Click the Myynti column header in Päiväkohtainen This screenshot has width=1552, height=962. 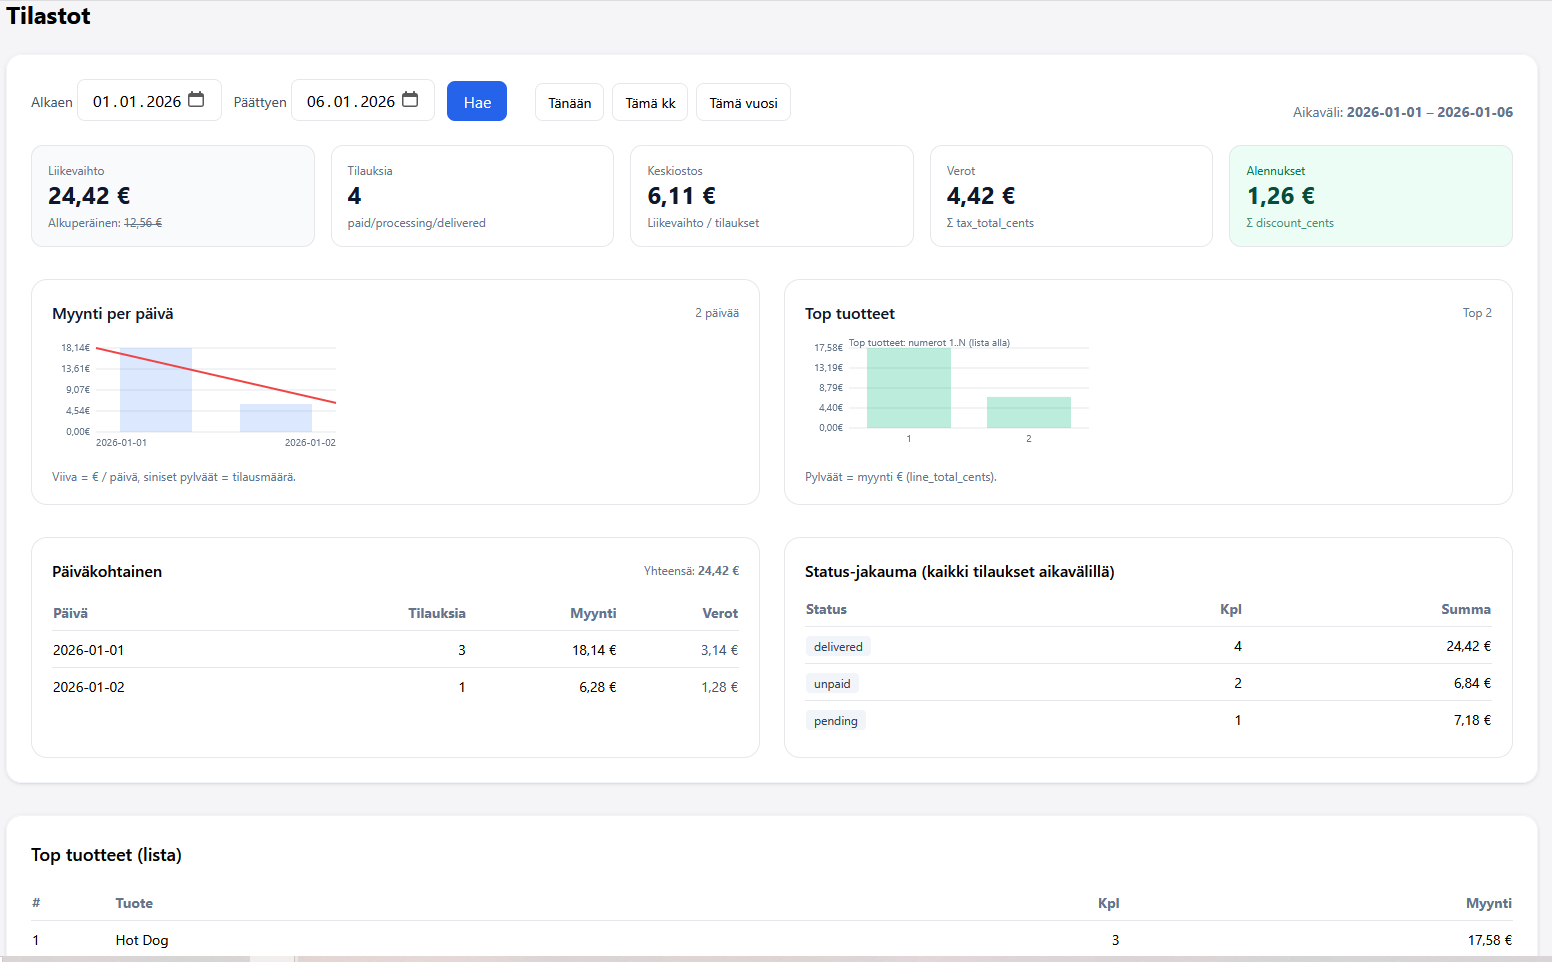[593, 613]
